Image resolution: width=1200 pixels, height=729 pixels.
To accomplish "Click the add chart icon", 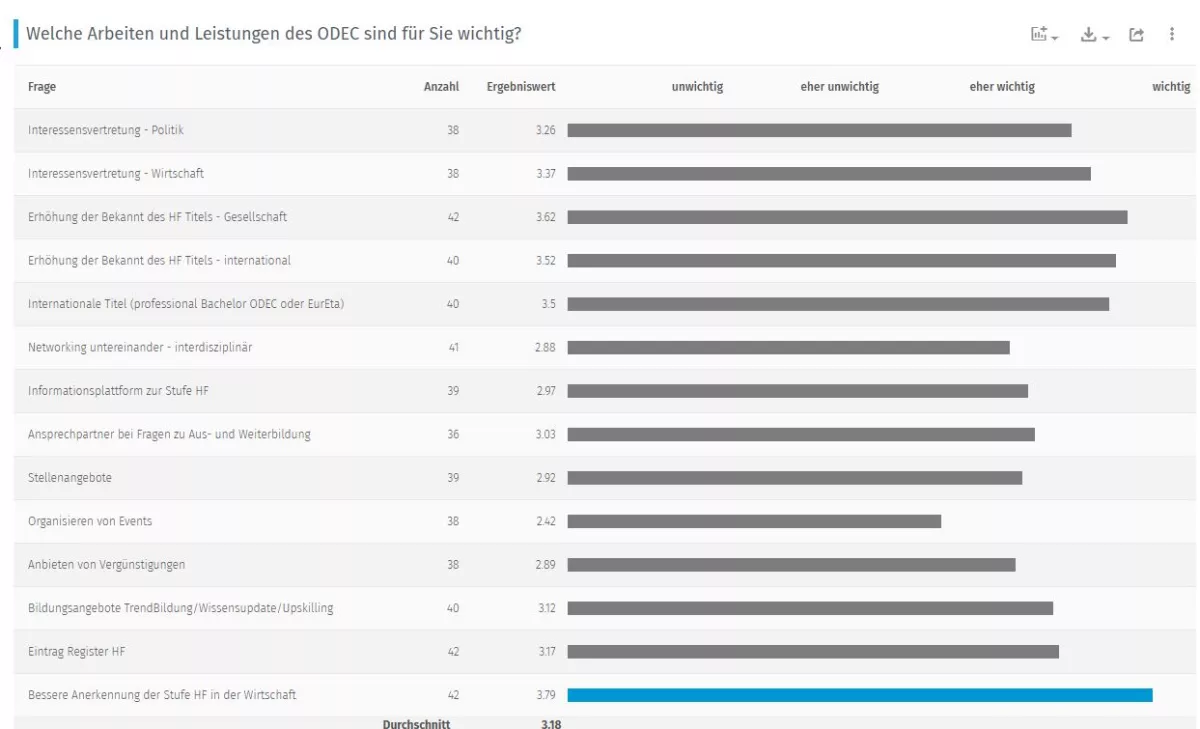I will click(x=1040, y=35).
